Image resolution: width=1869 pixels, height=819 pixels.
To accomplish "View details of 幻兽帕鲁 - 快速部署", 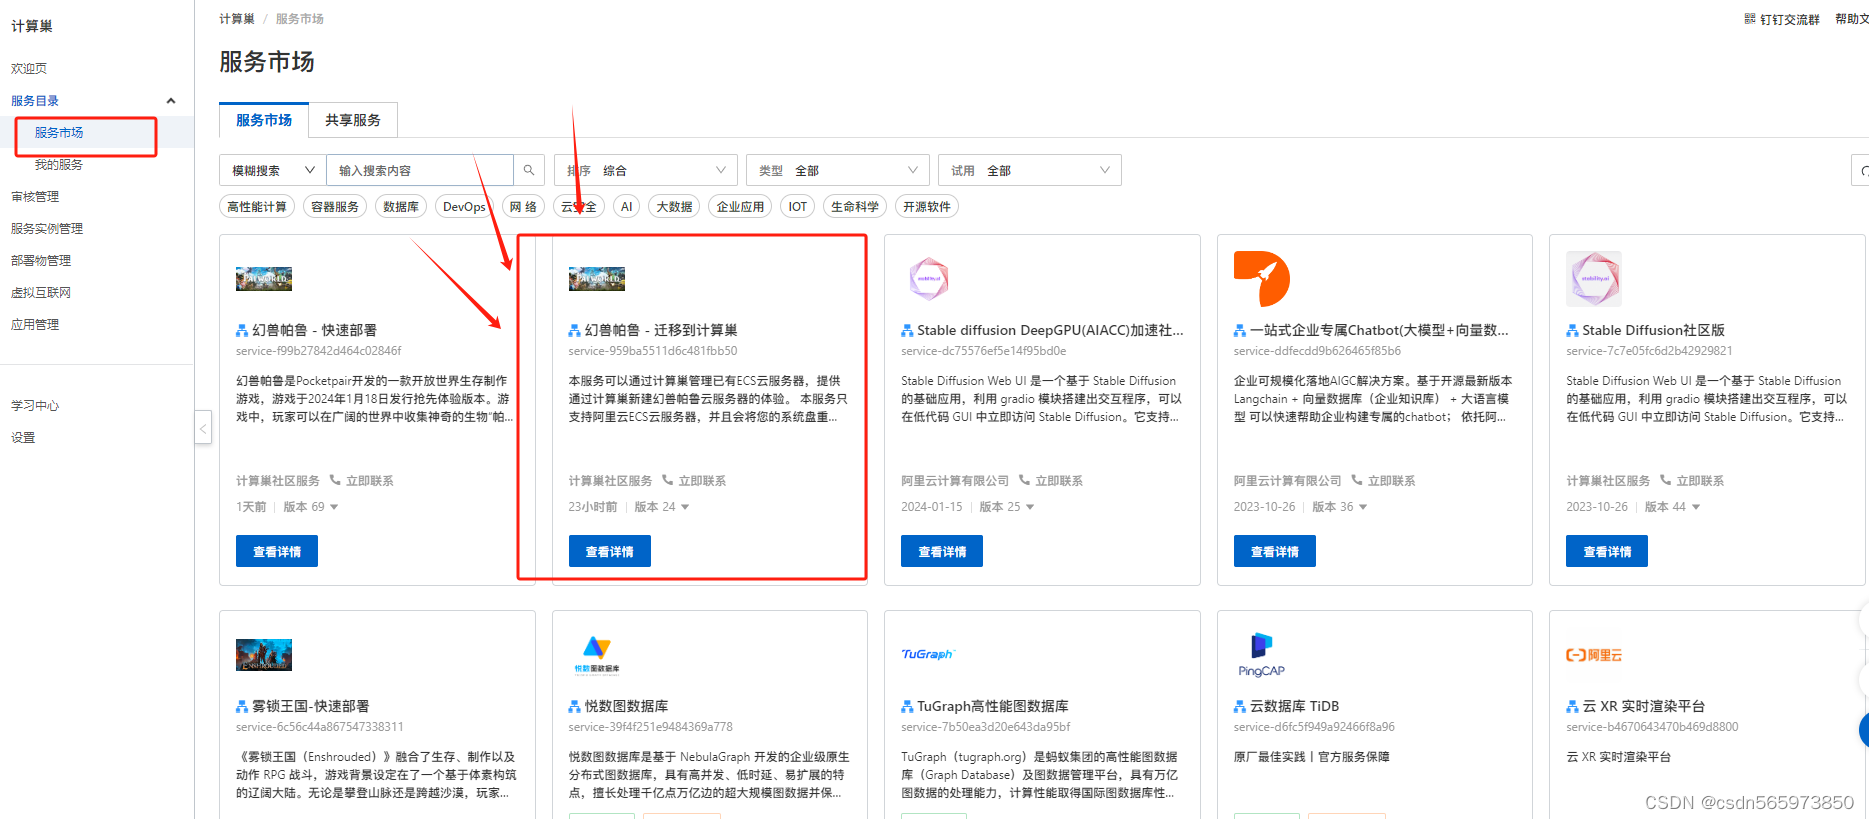I will (x=277, y=551).
